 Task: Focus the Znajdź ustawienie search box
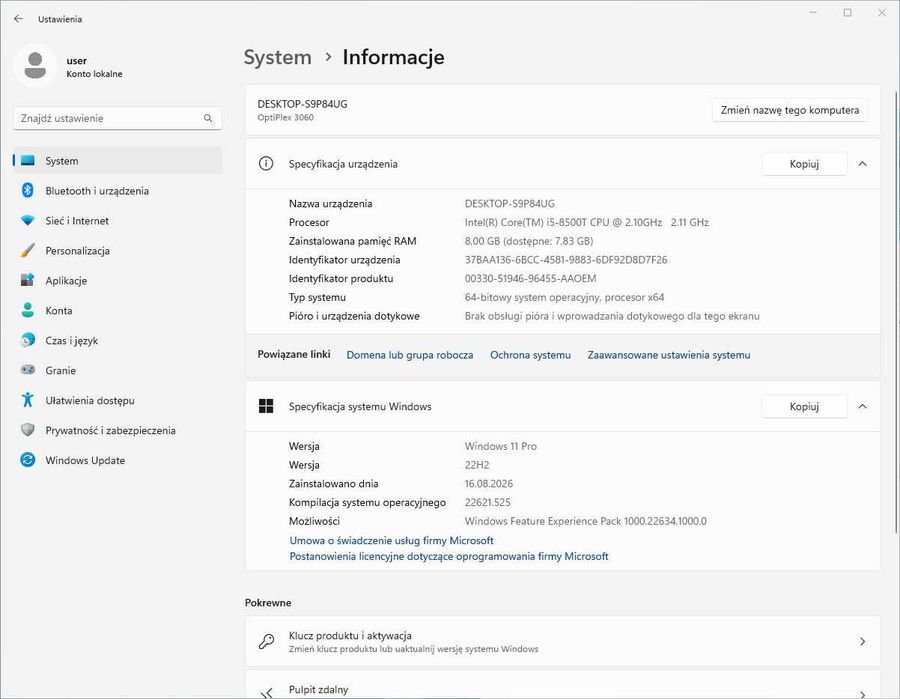click(117, 118)
